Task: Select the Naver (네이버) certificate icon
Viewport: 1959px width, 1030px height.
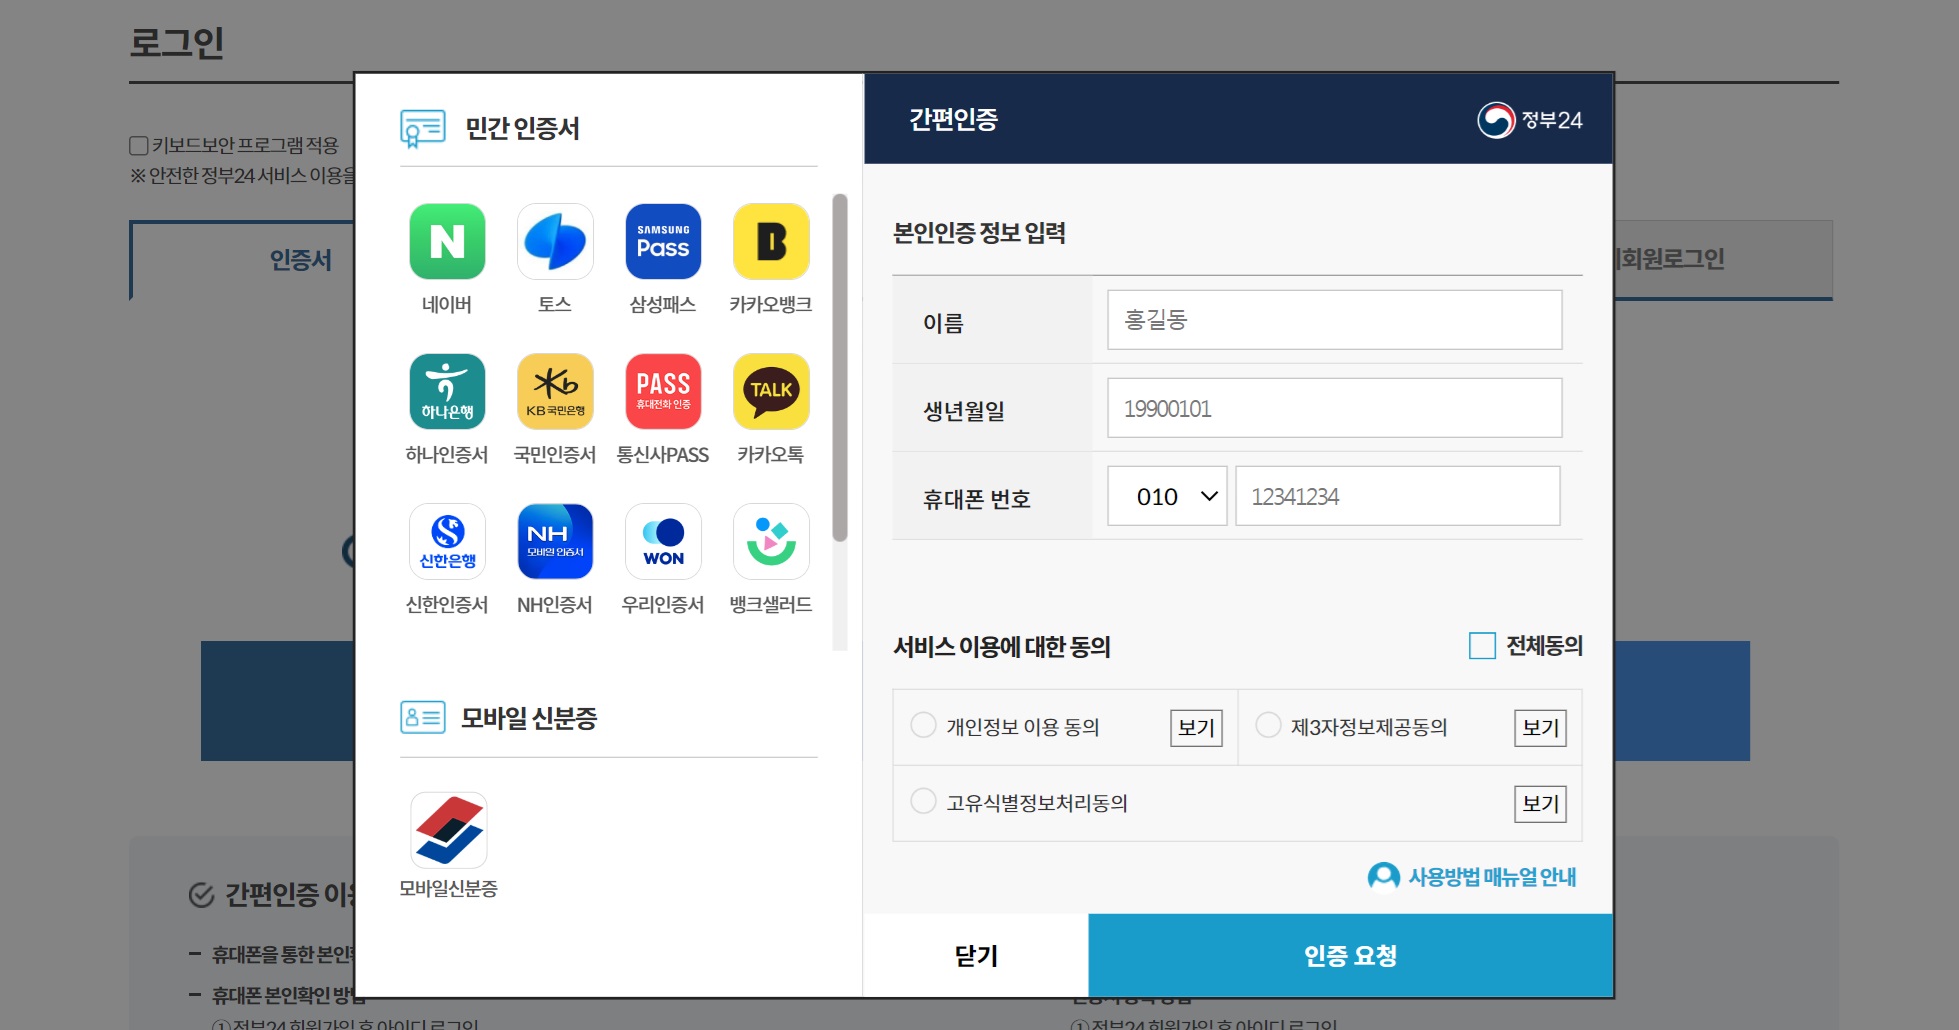Action: click(447, 242)
